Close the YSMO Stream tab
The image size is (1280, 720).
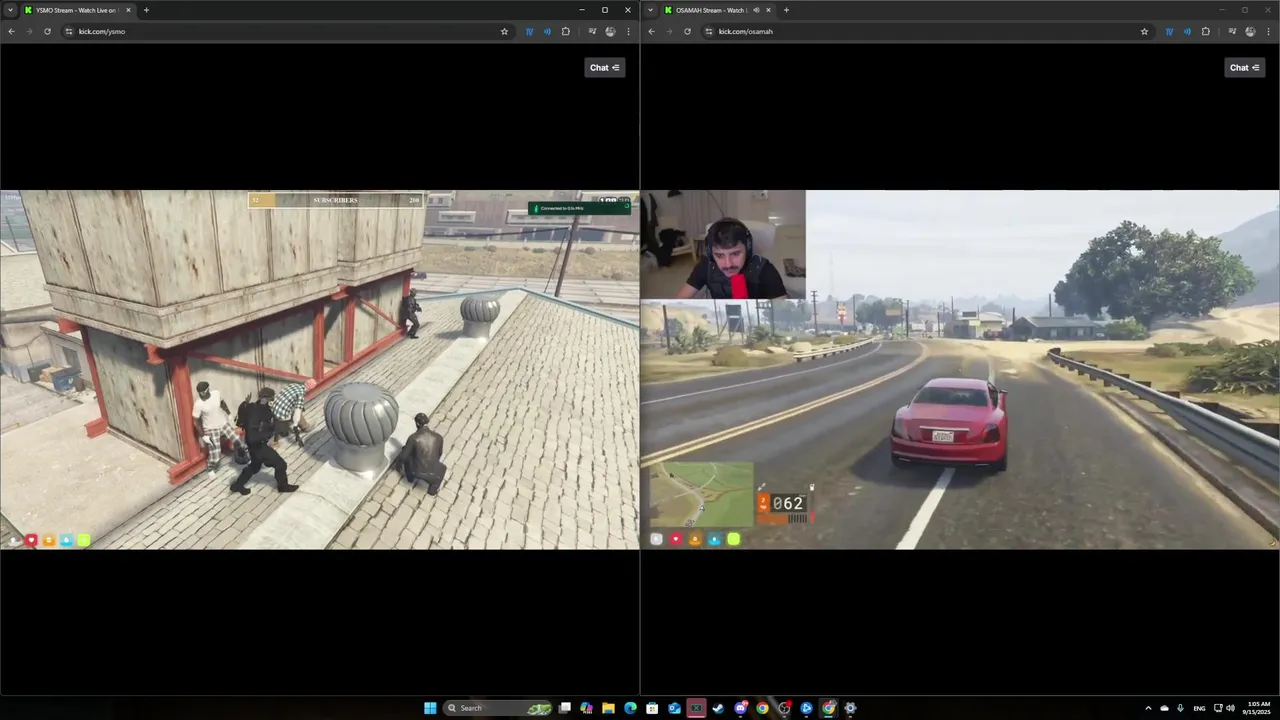click(x=128, y=10)
